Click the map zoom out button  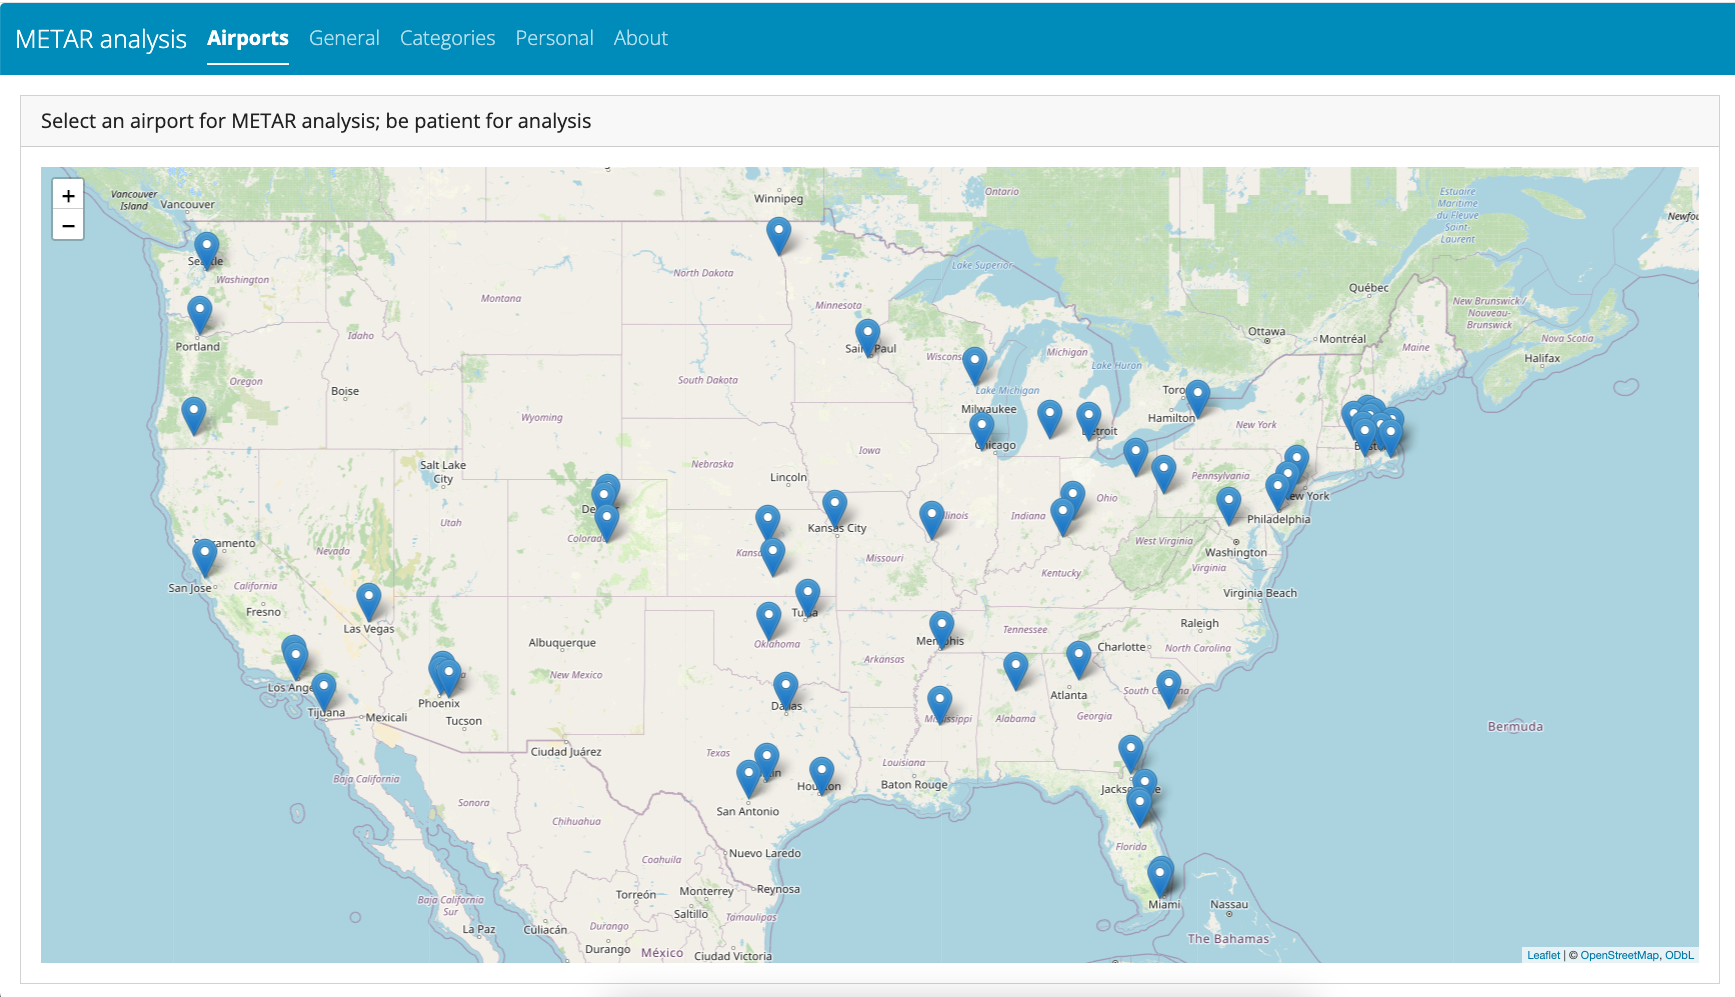(x=68, y=226)
